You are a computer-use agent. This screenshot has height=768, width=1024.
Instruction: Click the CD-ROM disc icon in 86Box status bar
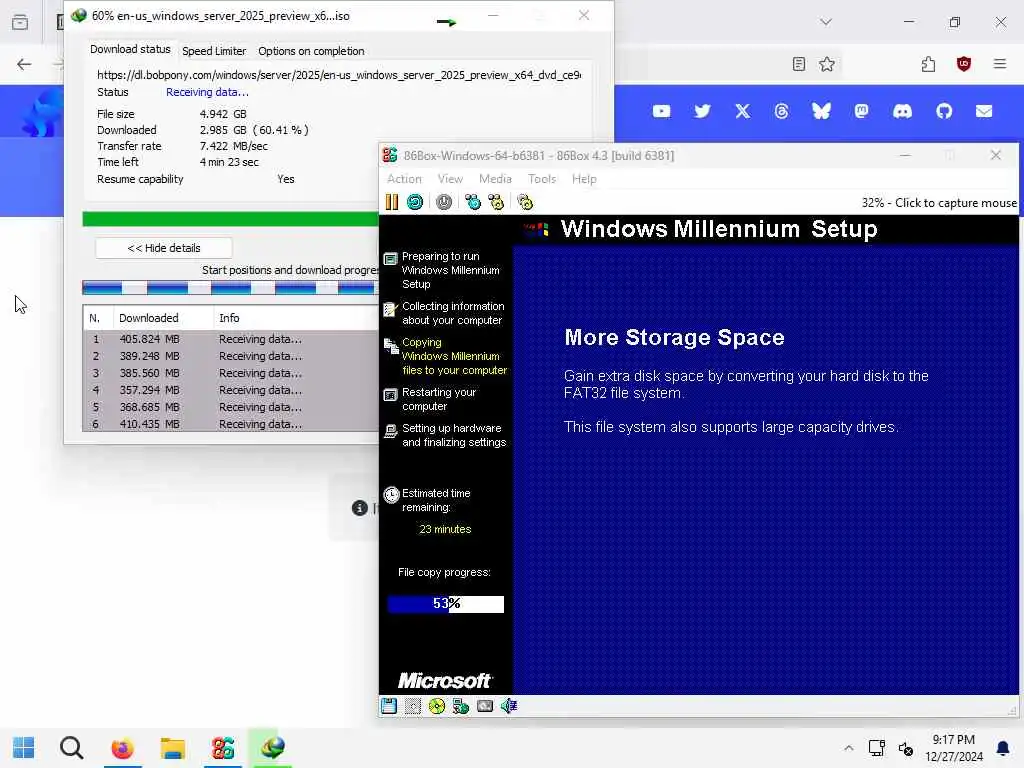pos(437,705)
